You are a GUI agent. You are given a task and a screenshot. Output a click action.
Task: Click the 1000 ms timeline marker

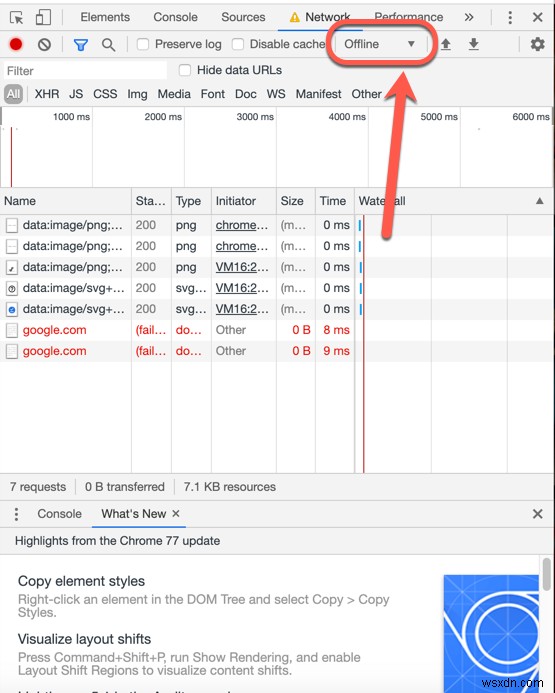click(71, 117)
